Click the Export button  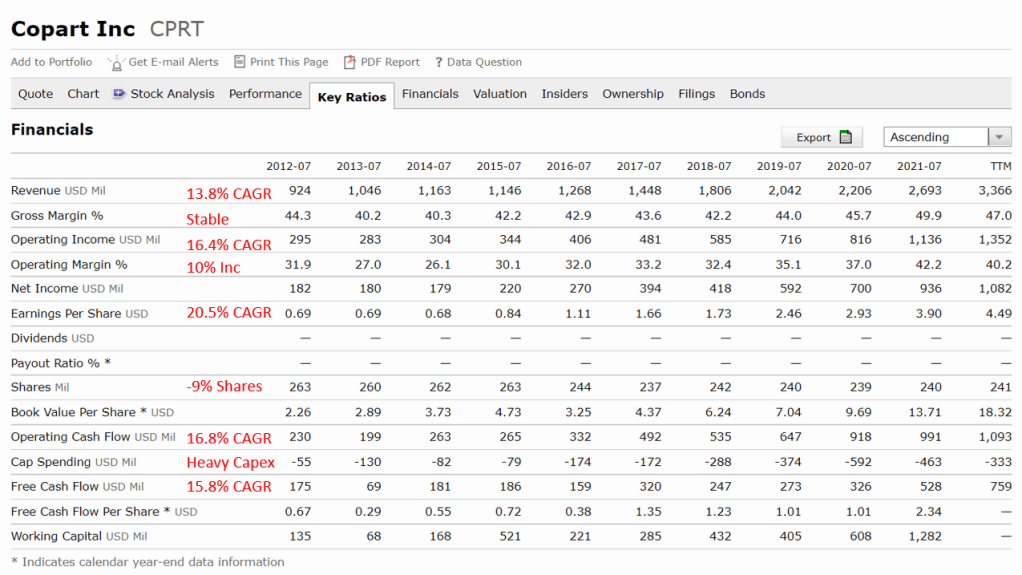coord(822,137)
